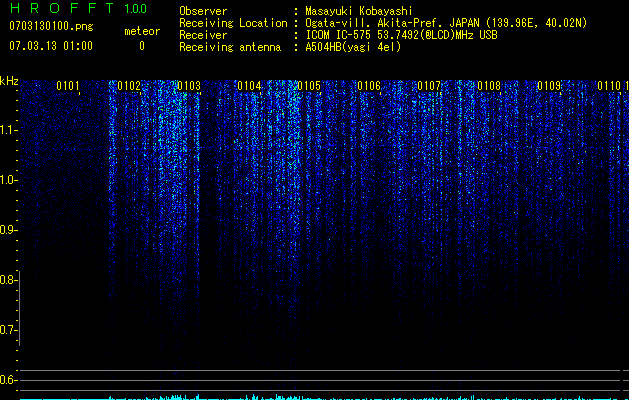Click the ICOM IC-575 53.7492 receiver text

pos(401,35)
